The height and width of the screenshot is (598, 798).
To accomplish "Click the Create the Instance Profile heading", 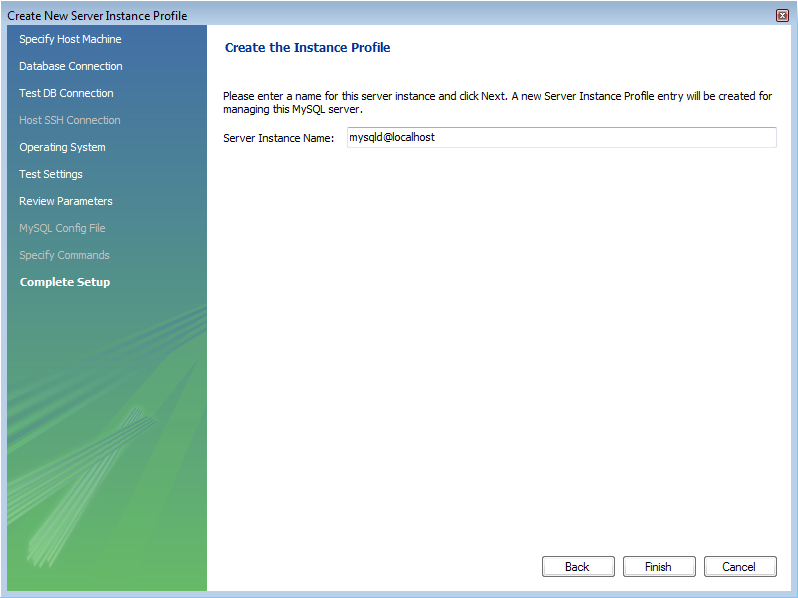I will tap(307, 47).
